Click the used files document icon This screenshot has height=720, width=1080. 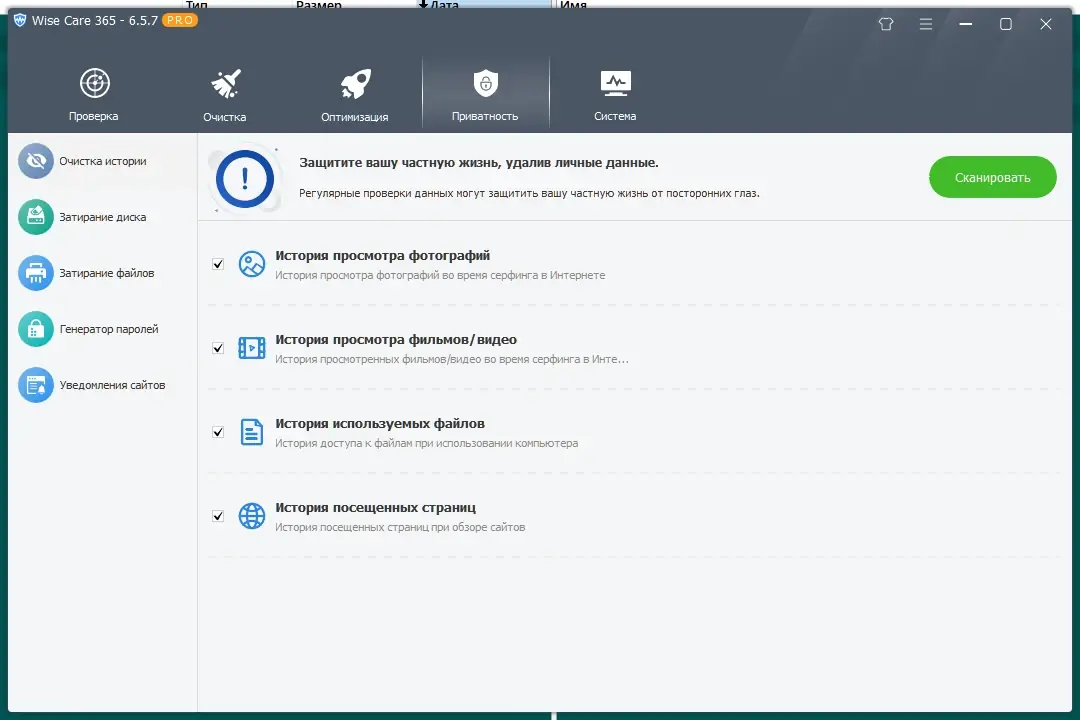coord(251,432)
